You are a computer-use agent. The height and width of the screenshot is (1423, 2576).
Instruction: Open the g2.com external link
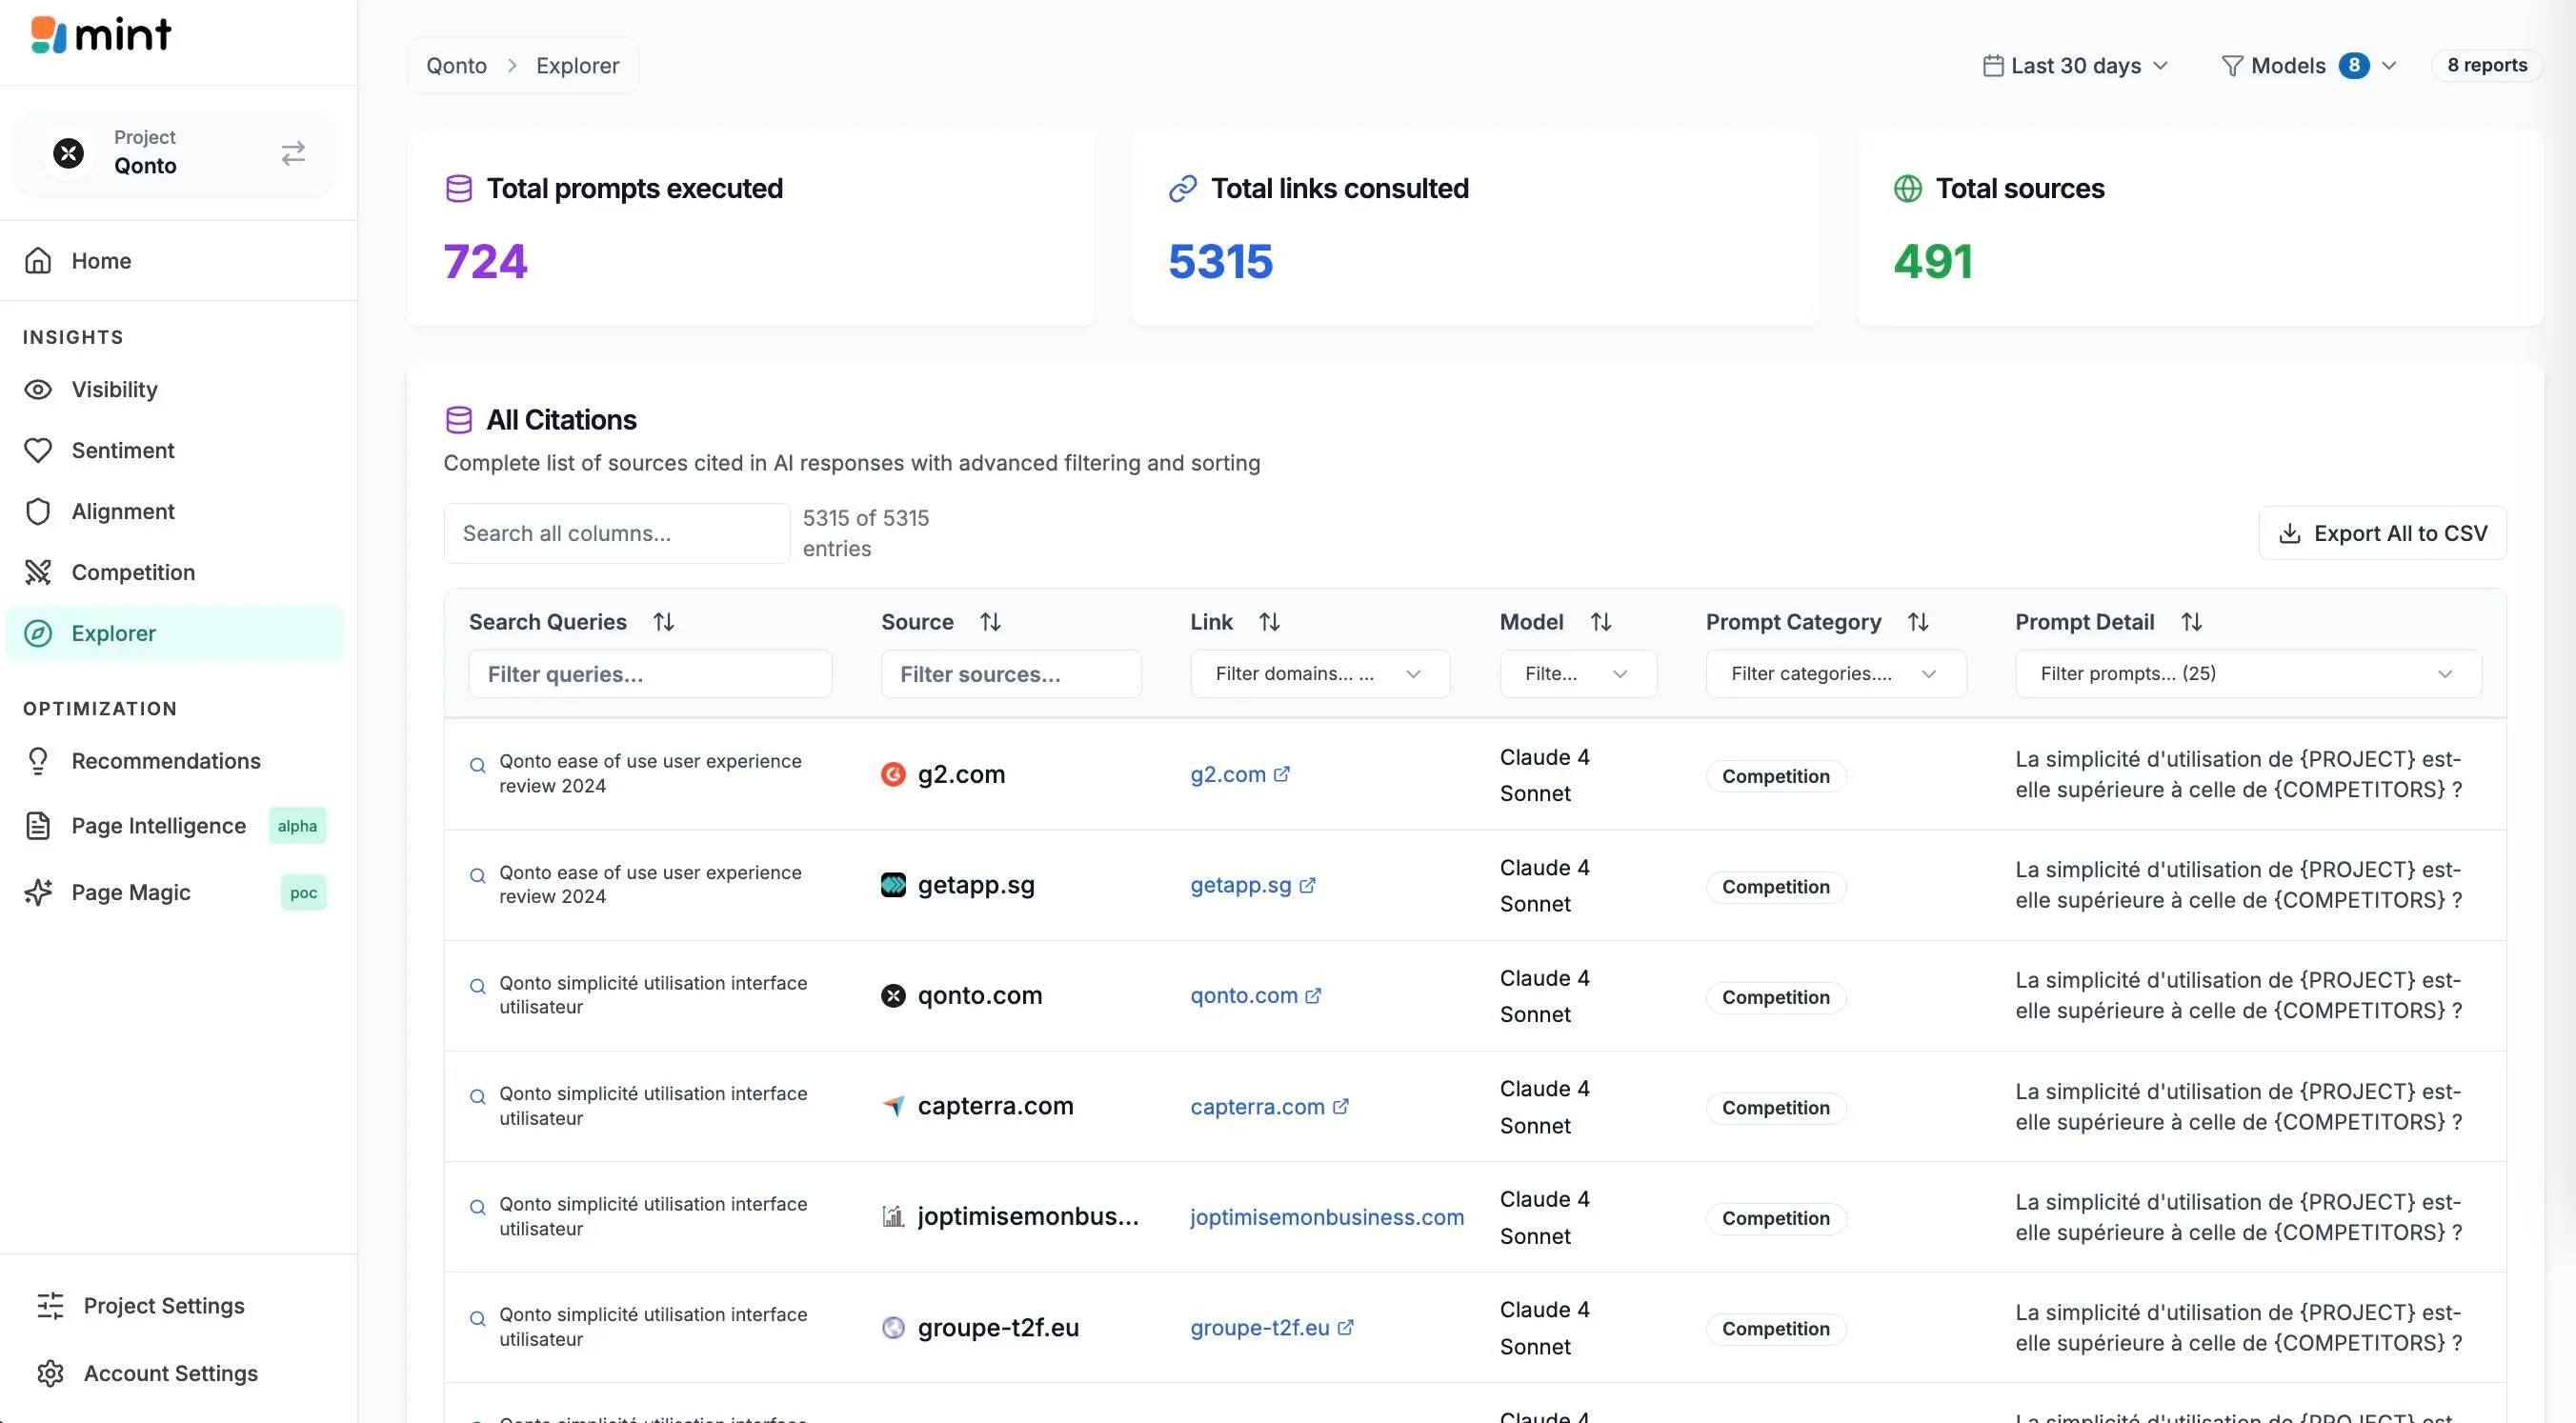1240,774
